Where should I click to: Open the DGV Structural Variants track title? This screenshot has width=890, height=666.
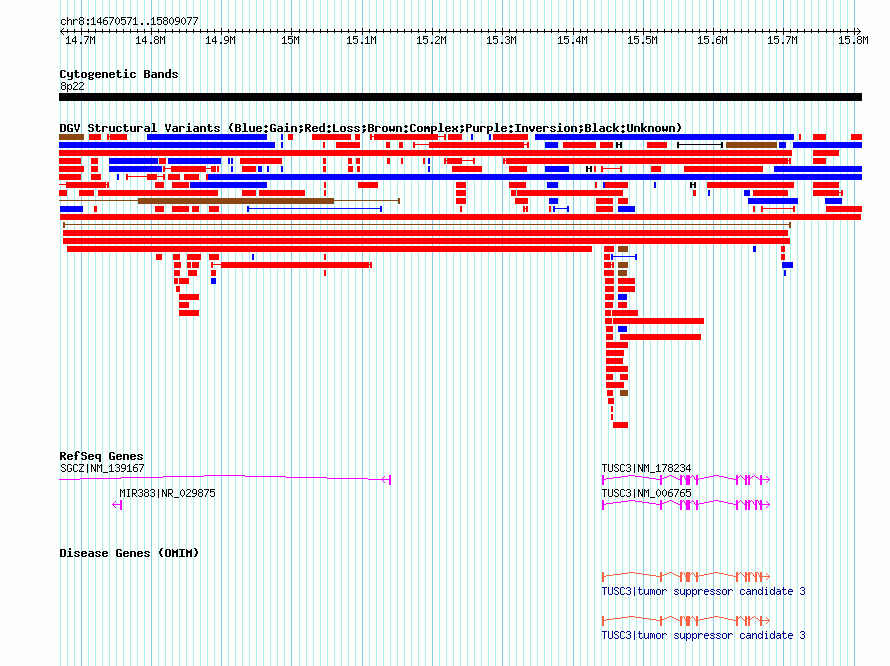click(x=370, y=128)
